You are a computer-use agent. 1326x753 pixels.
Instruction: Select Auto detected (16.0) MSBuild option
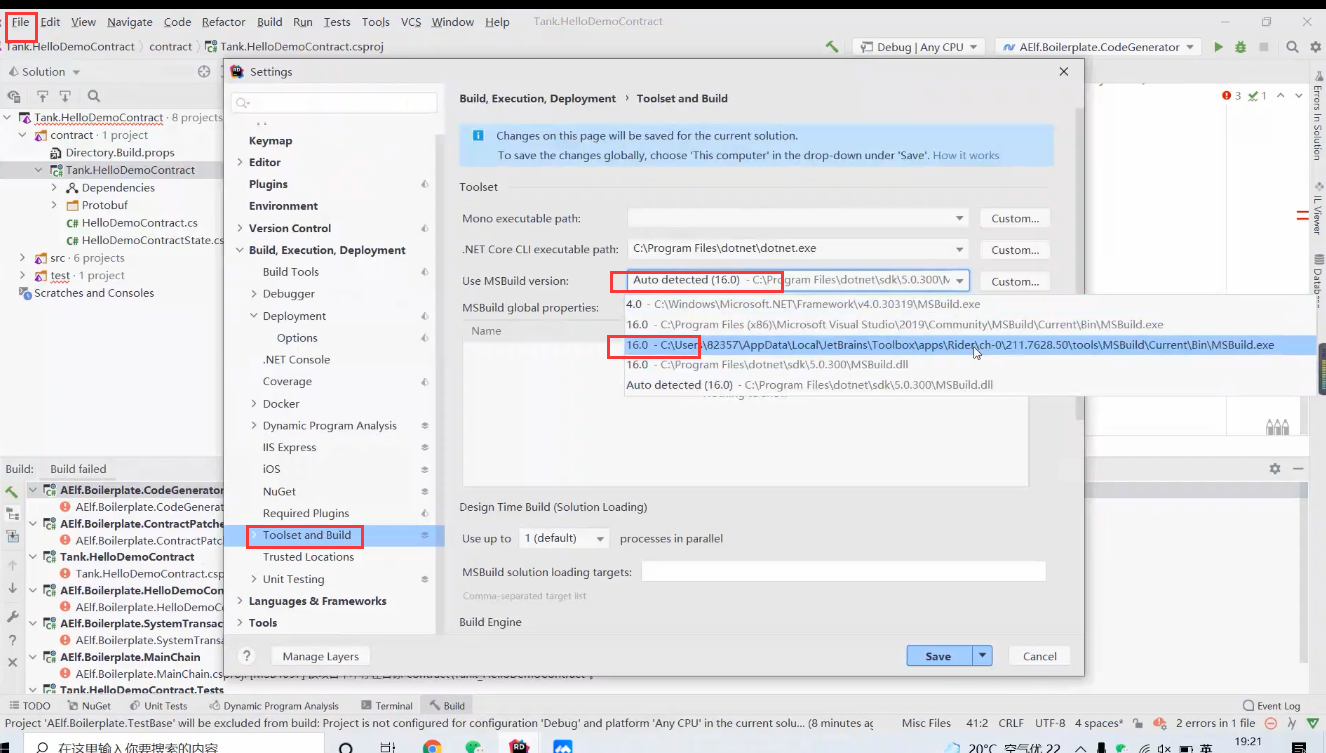[970, 385]
